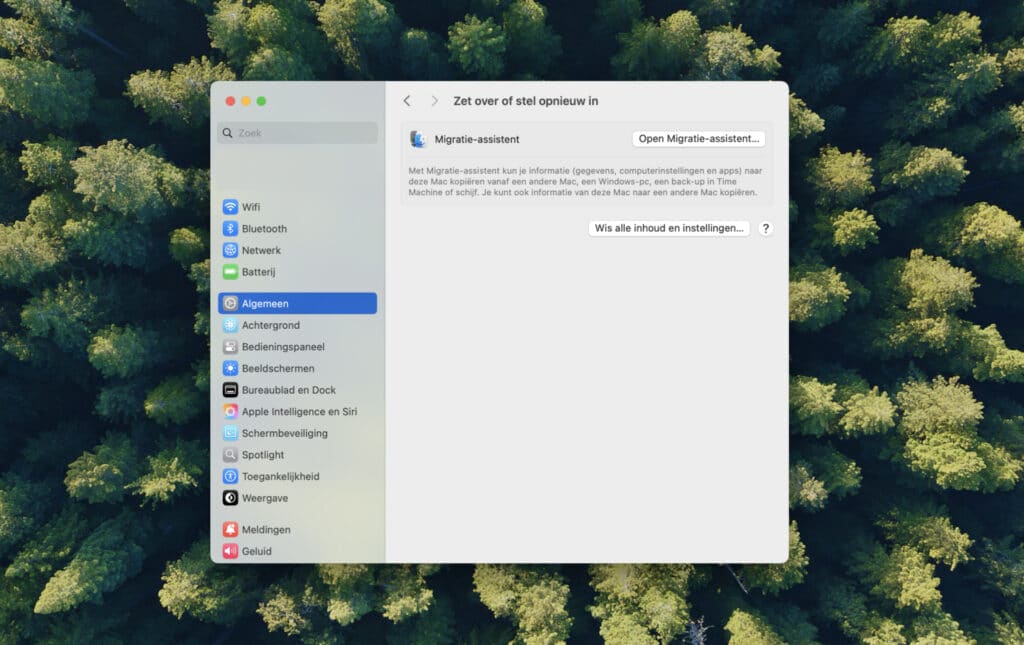This screenshot has width=1024, height=645.
Task: Click the Zoek search field
Action: coord(298,133)
